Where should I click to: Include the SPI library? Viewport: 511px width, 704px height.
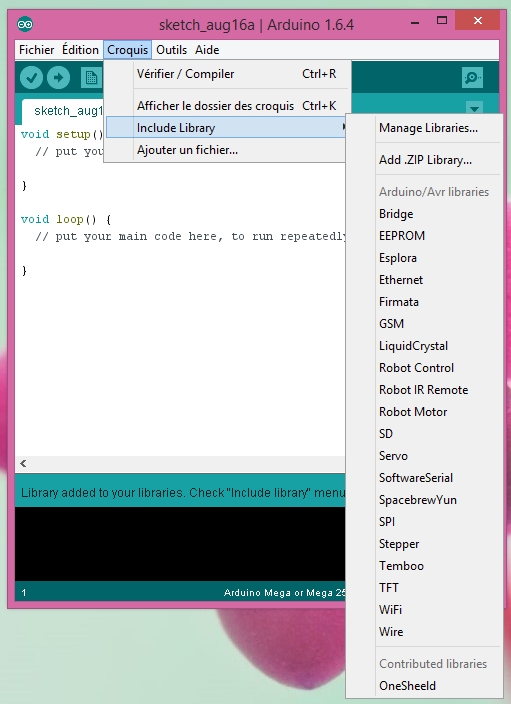(x=425, y=522)
